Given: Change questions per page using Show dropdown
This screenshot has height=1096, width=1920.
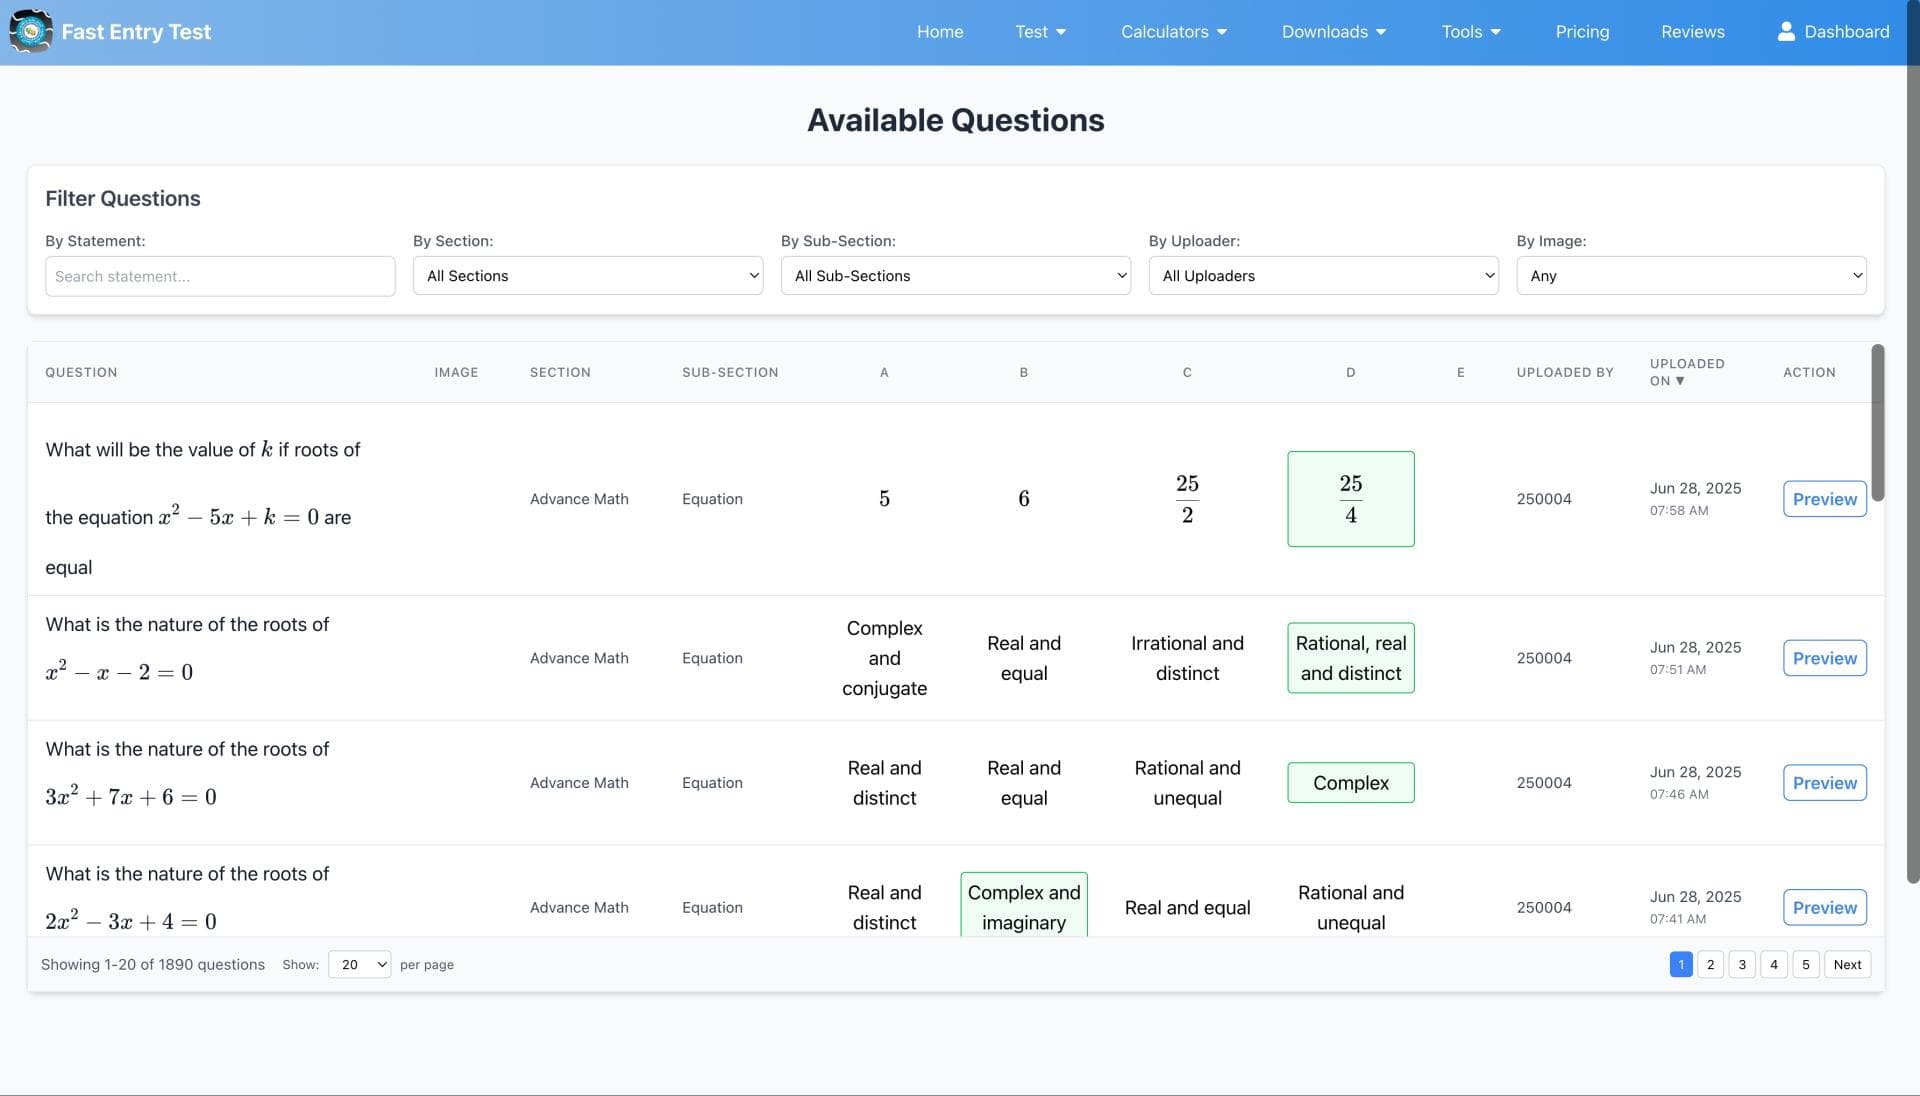Looking at the screenshot, I should pyautogui.click(x=359, y=964).
